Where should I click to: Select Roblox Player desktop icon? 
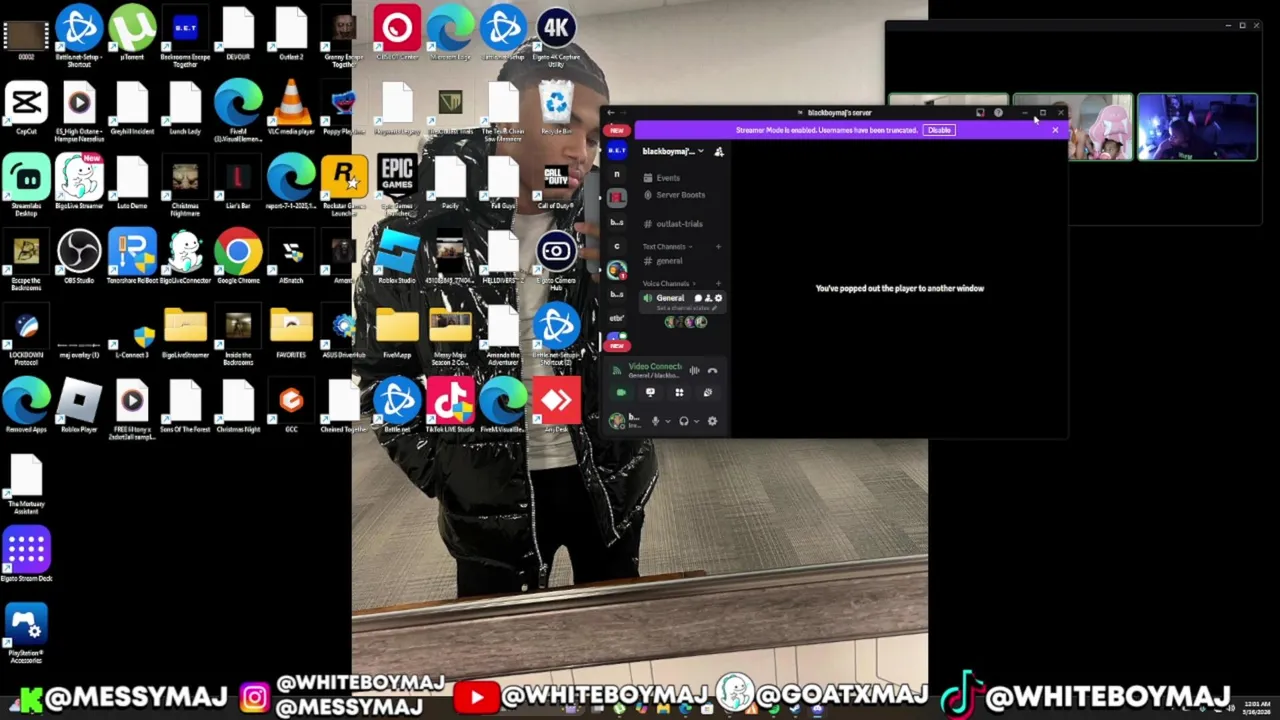pyautogui.click(x=79, y=407)
